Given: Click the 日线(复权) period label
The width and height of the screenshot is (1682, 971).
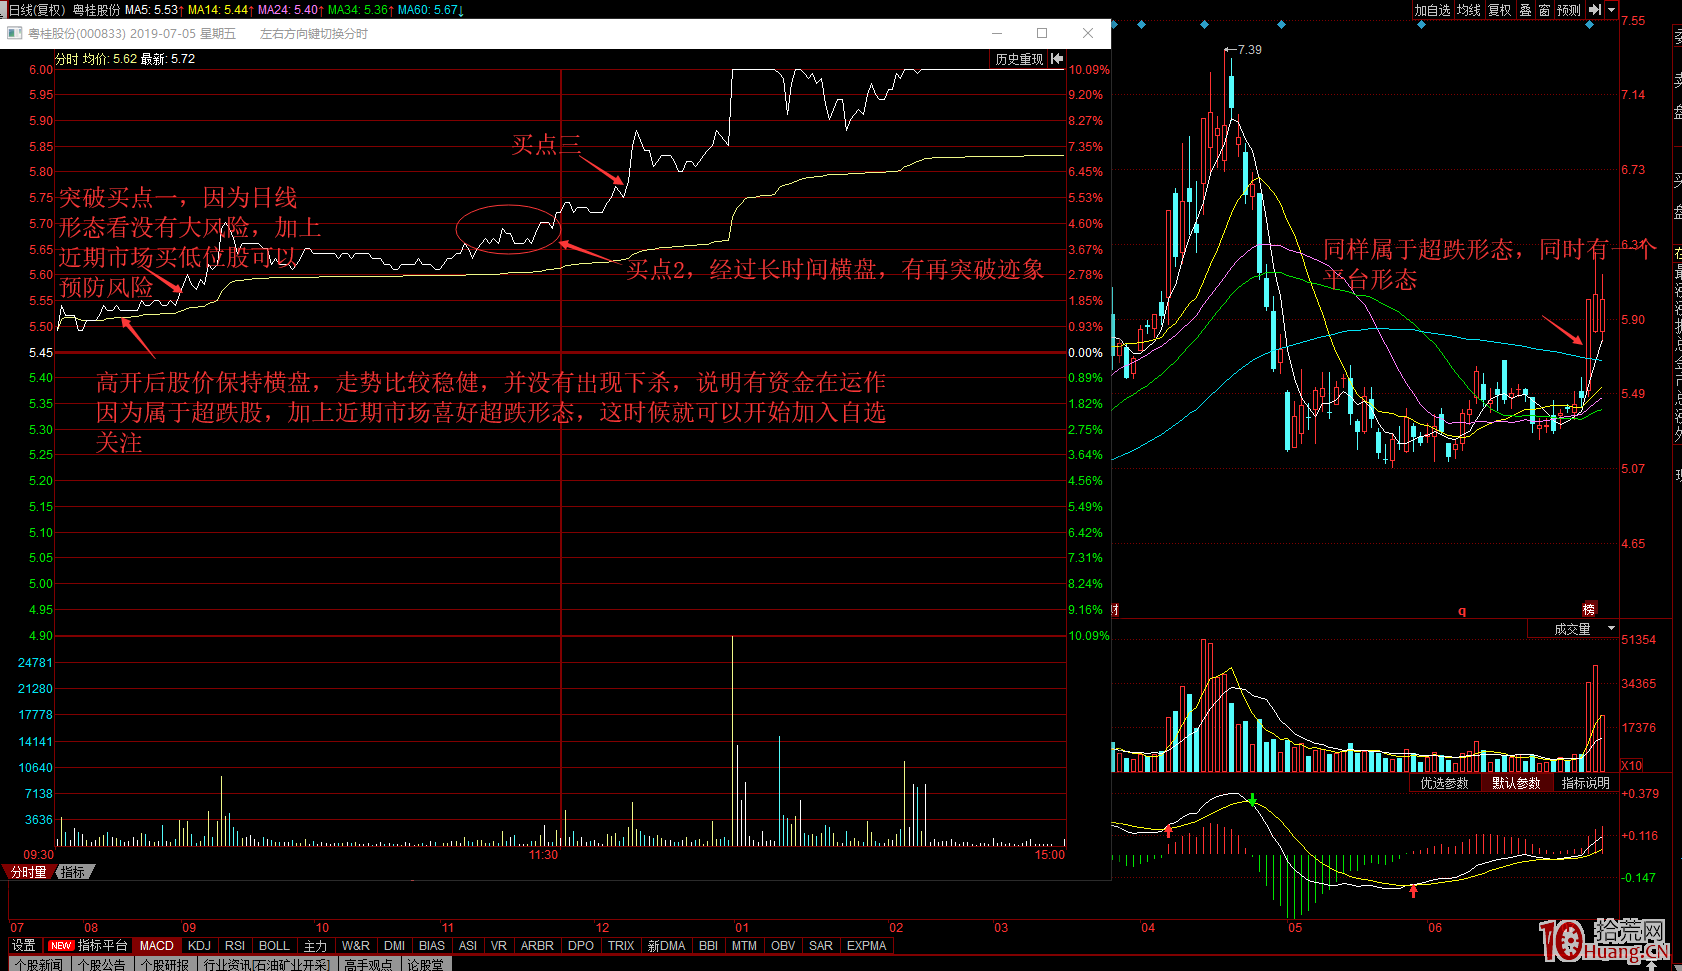Looking at the screenshot, I should [x=37, y=10].
